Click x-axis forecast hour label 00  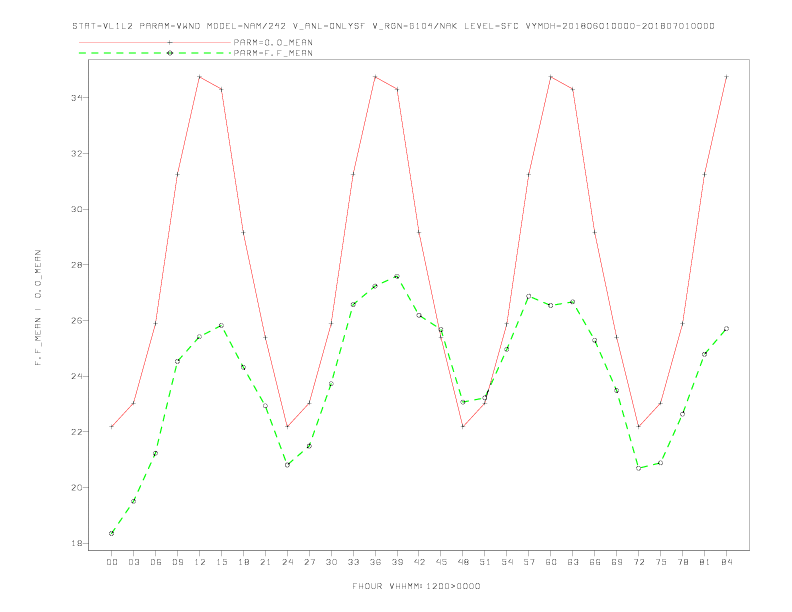tap(112, 562)
